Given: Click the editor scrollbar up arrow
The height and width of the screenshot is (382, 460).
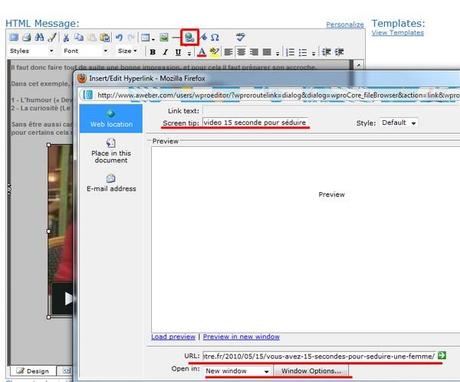Looking at the screenshot, I should (358, 64).
